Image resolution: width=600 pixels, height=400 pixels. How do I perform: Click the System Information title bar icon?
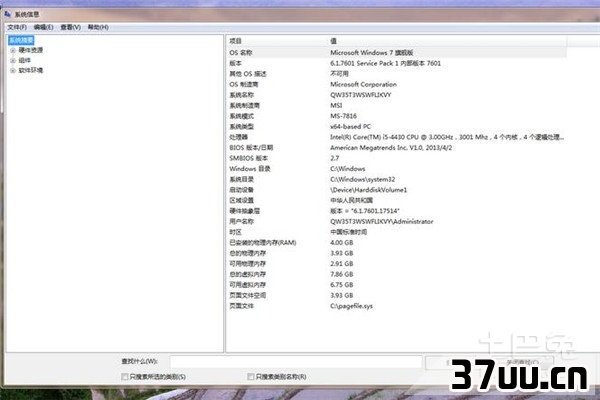[8, 14]
